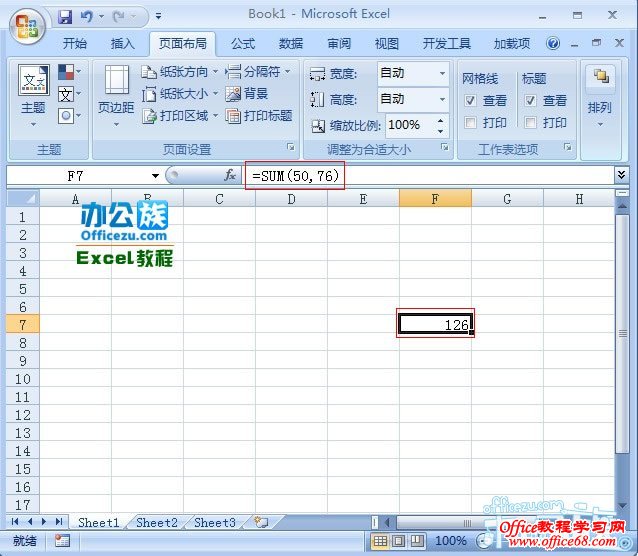The width and height of the screenshot is (638, 556).
Task: Switch to Normal view in status bar
Action: point(380,541)
